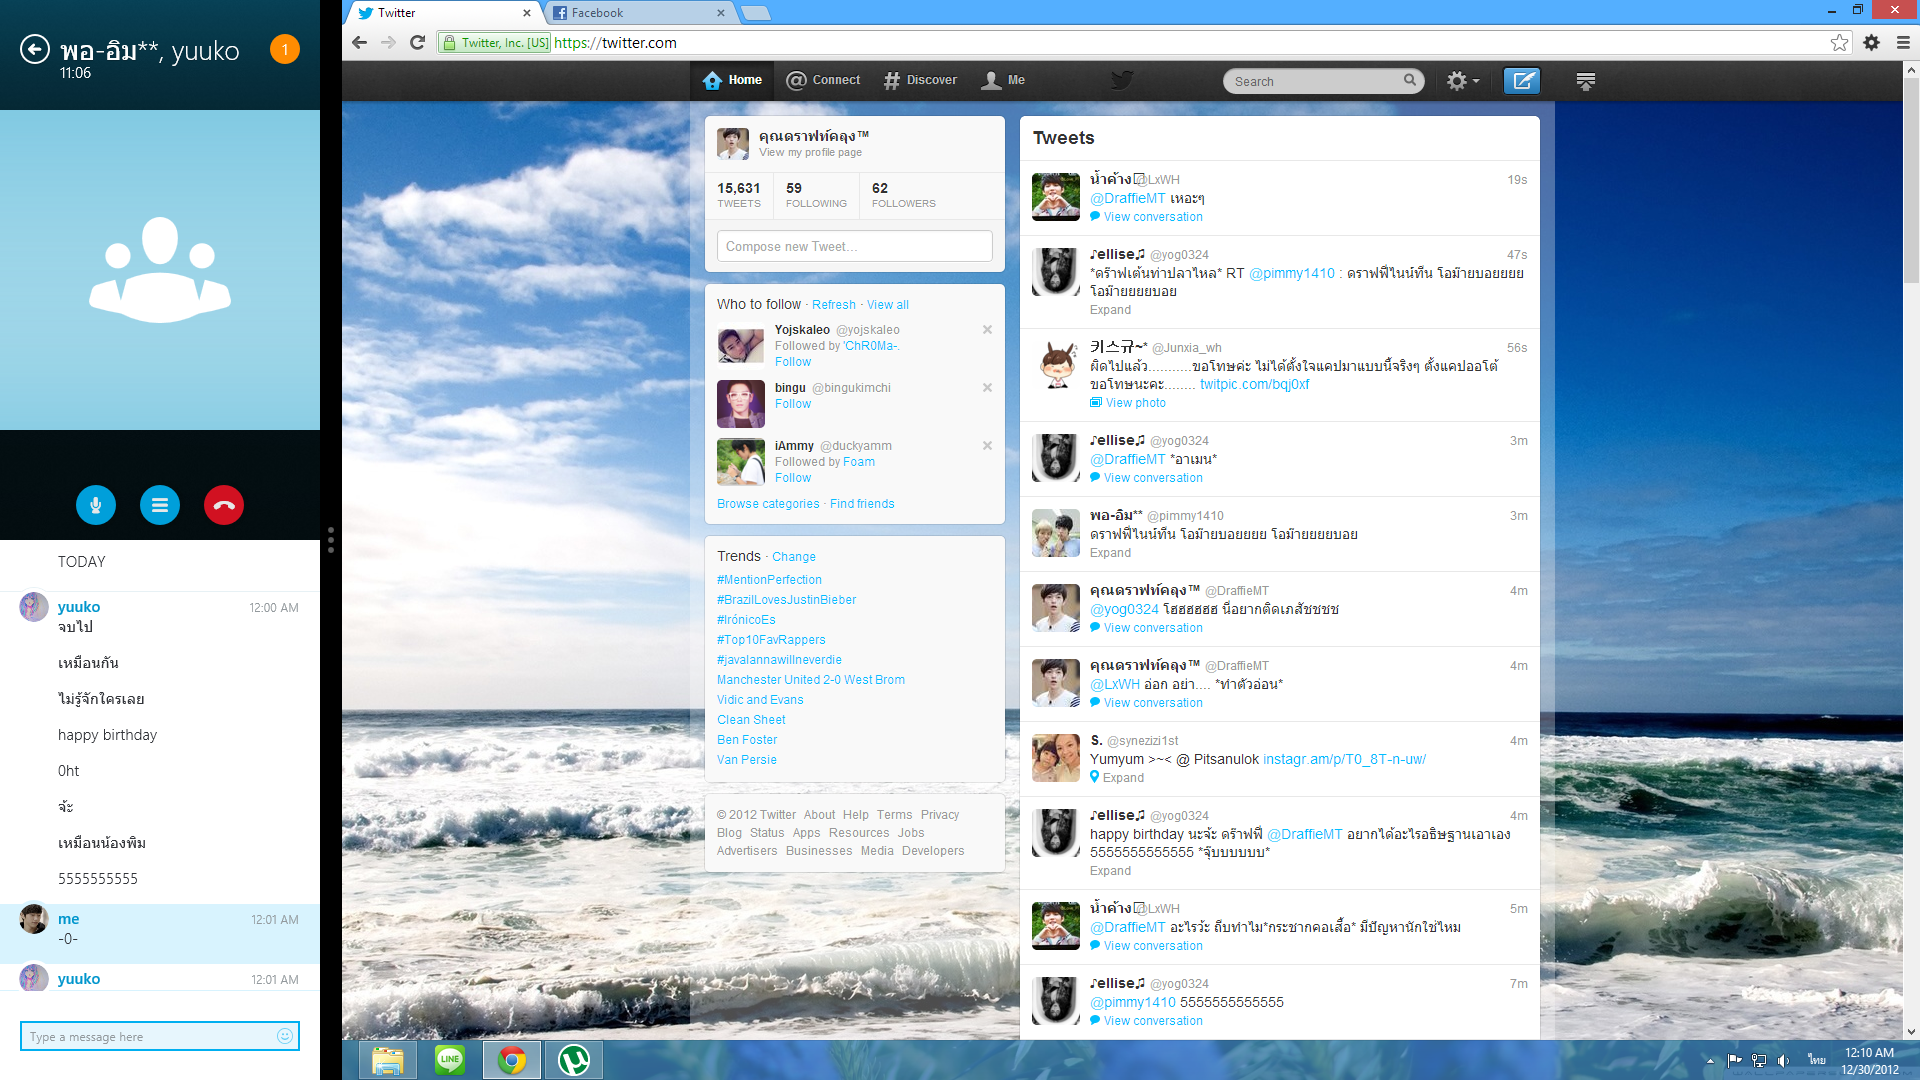Expand the พอ-อิม** @pimmy1410 tweet
The image size is (1920, 1080).
coord(1110,553)
